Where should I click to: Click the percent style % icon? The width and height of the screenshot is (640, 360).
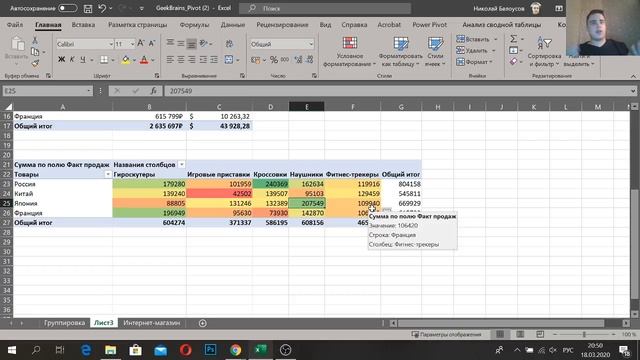274,60
